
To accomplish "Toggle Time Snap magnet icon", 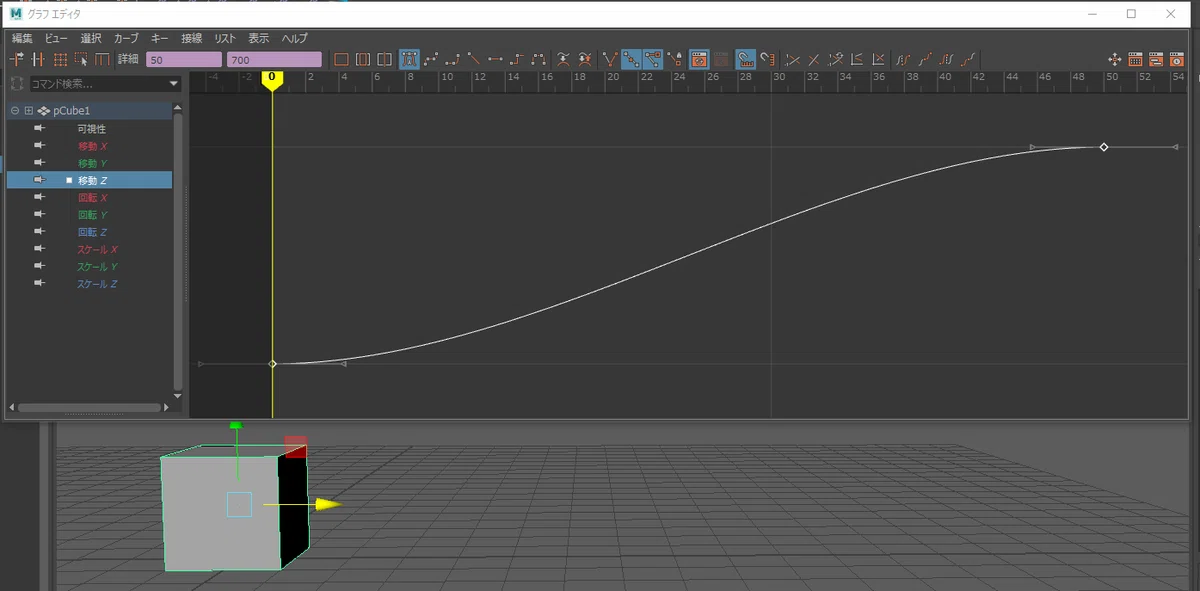I will click(746, 59).
